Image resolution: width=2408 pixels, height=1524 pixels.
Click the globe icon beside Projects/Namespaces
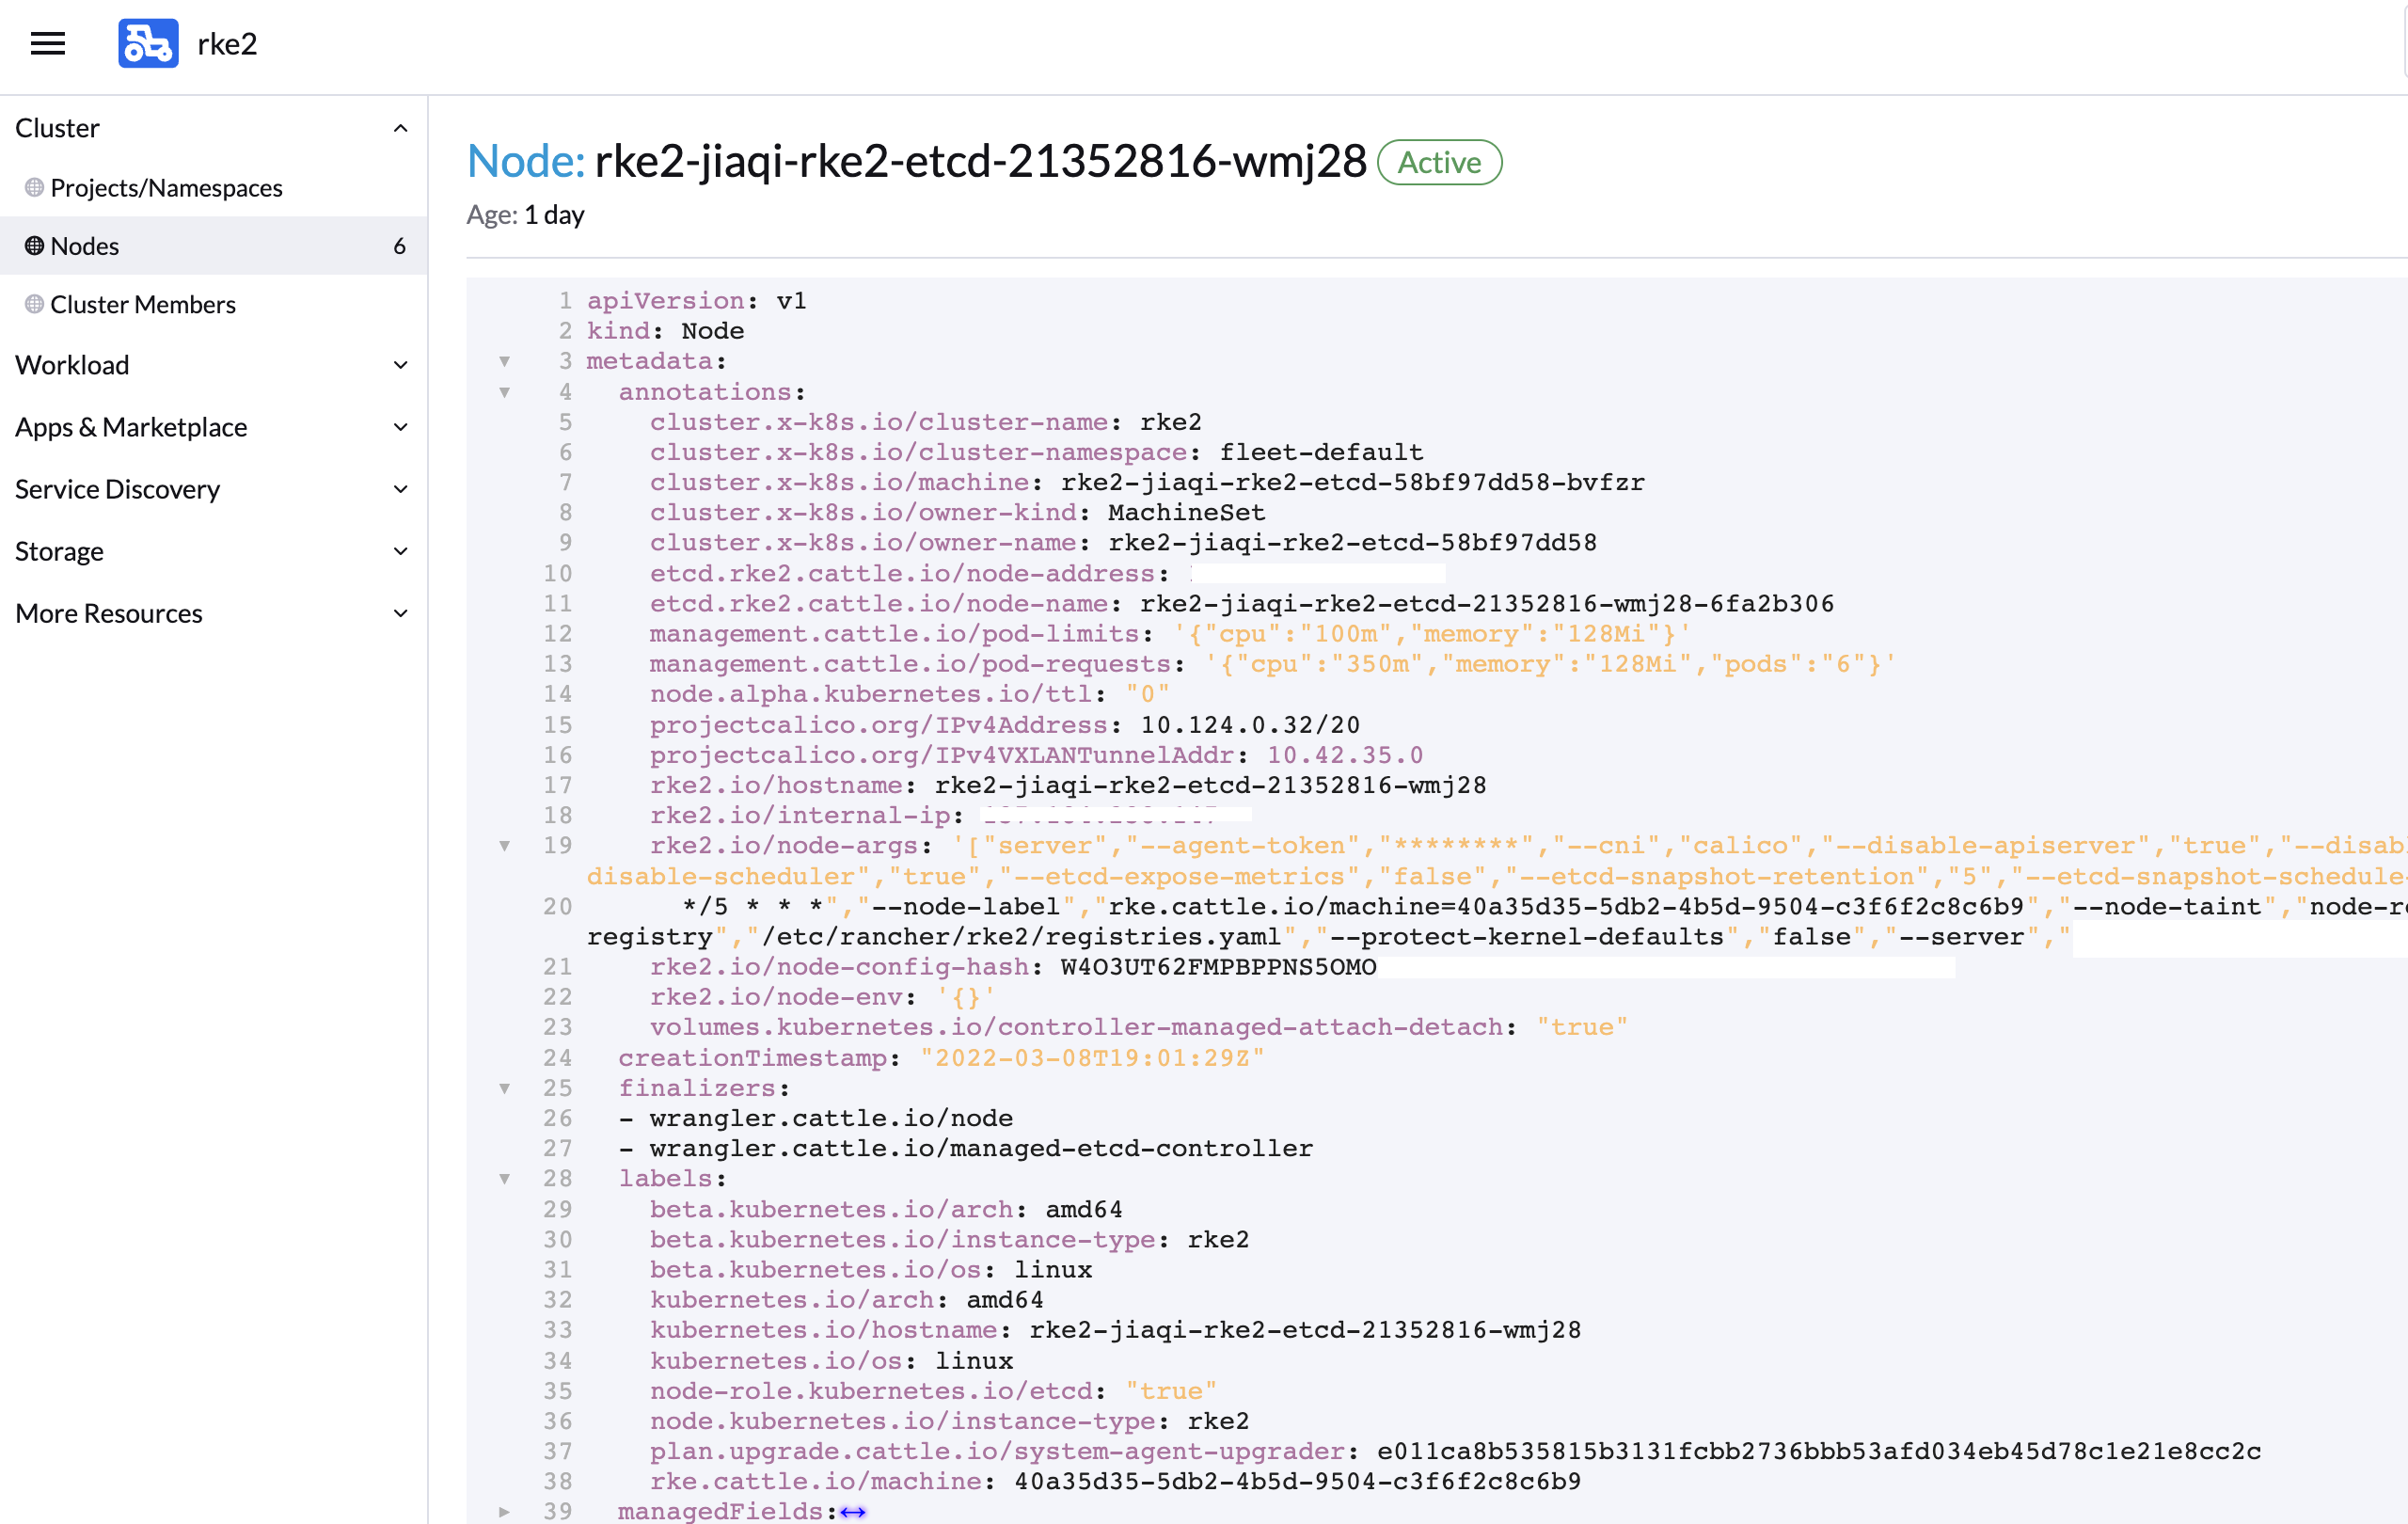pyautogui.click(x=34, y=188)
